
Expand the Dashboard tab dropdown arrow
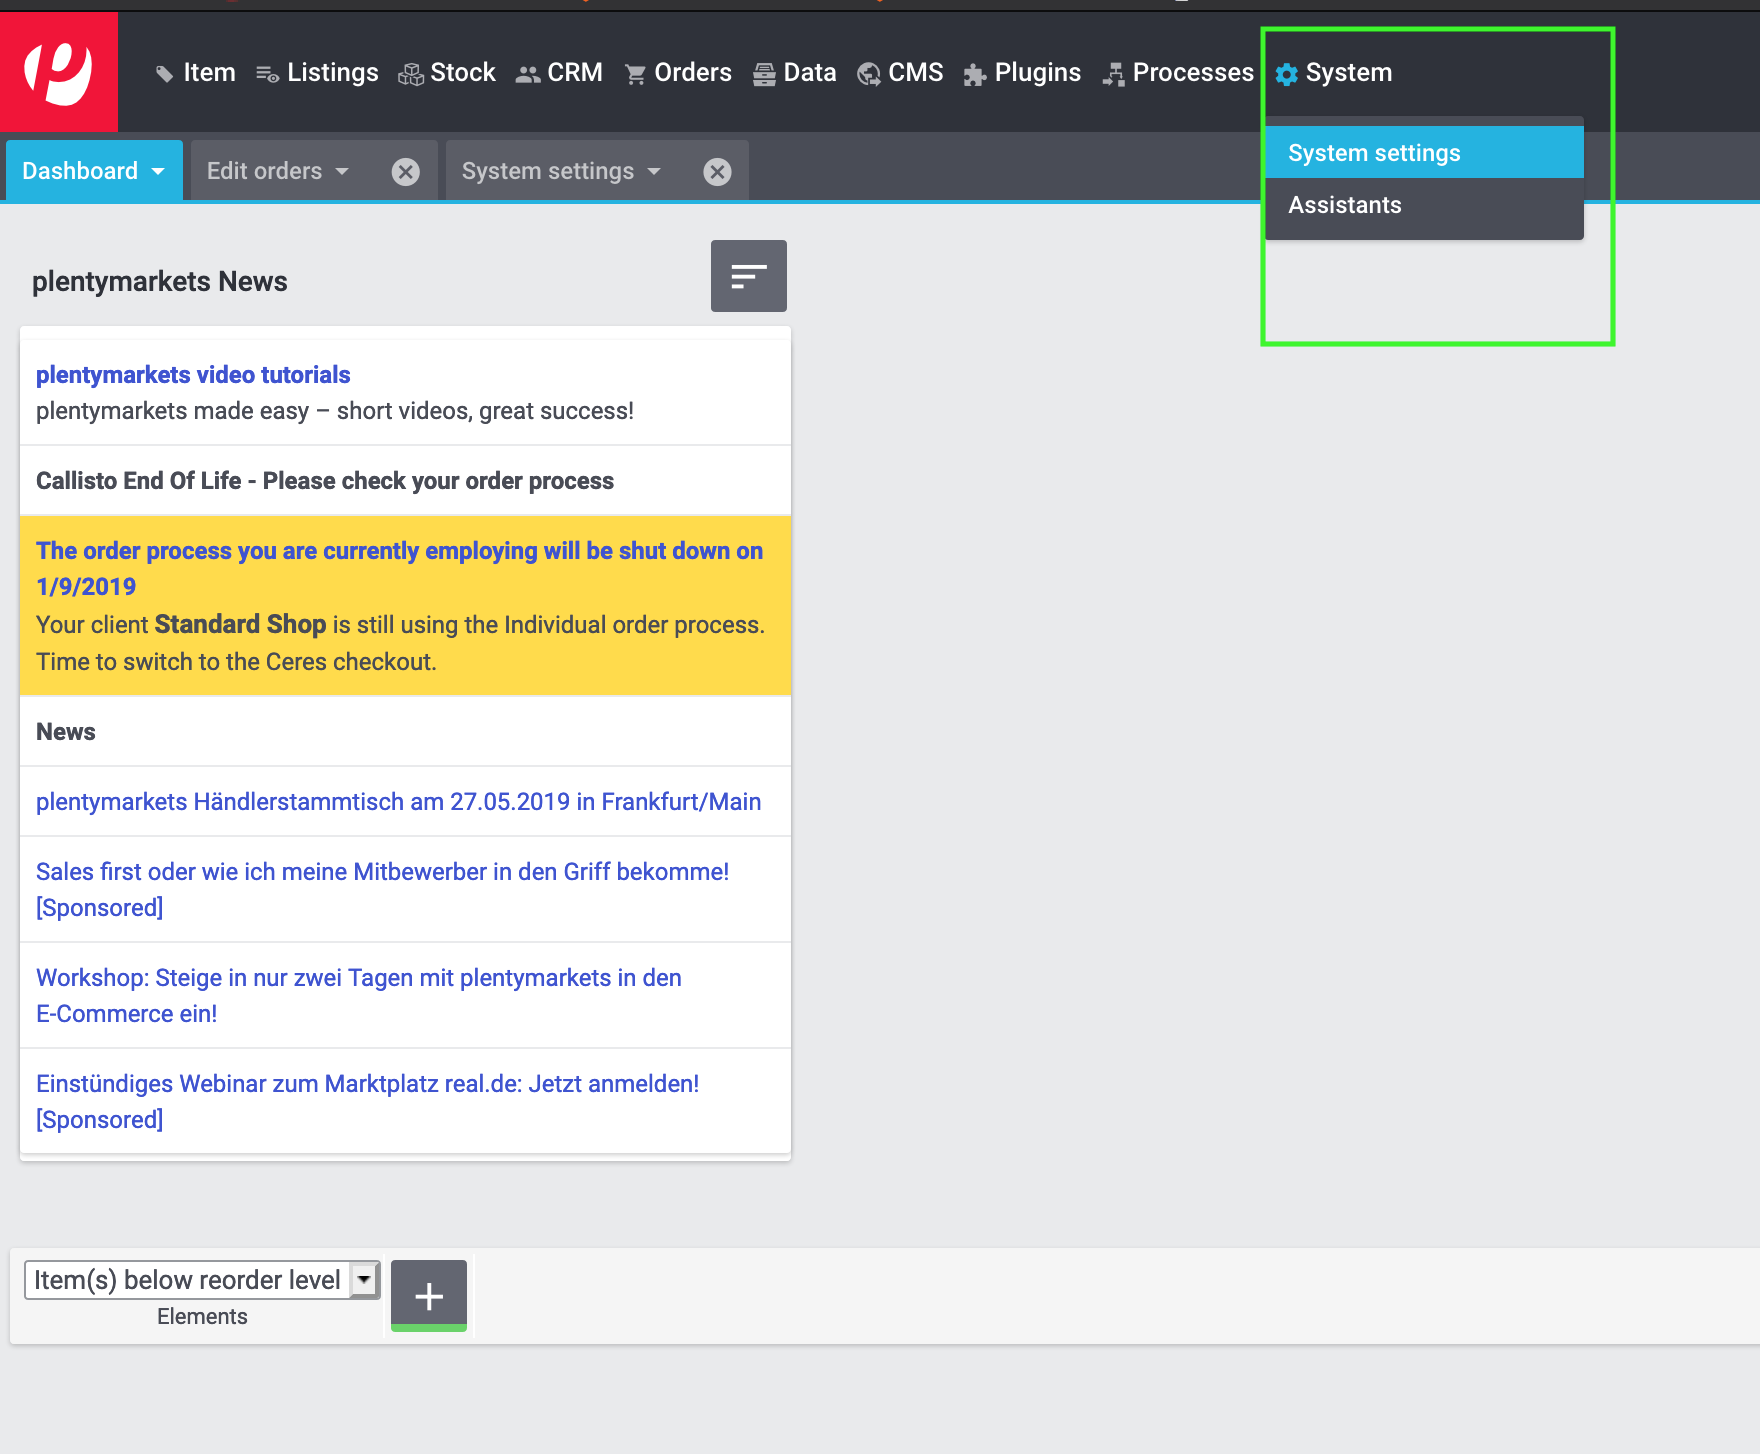coord(158,172)
